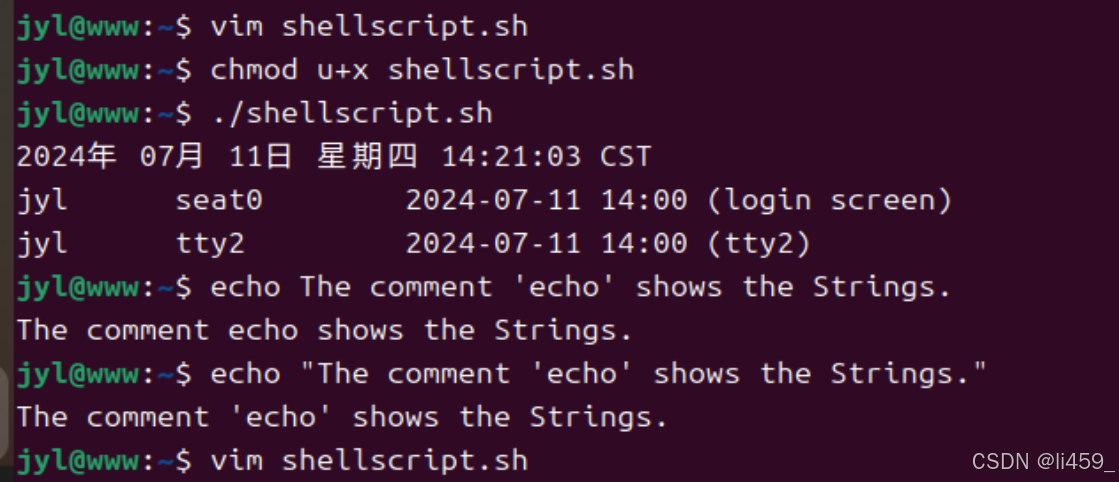Click the './shellscript.sh' command text
1119x482 pixels.
[351, 114]
